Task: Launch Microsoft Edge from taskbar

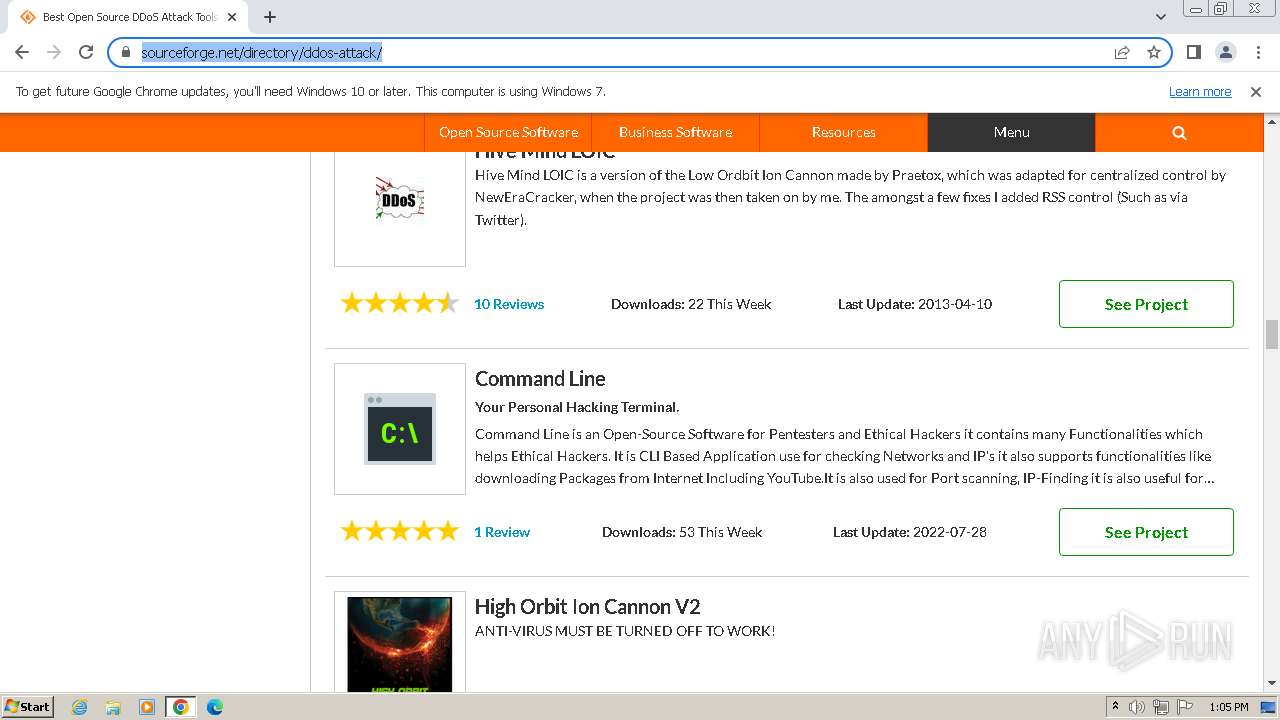Action: pyautogui.click(x=215, y=707)
